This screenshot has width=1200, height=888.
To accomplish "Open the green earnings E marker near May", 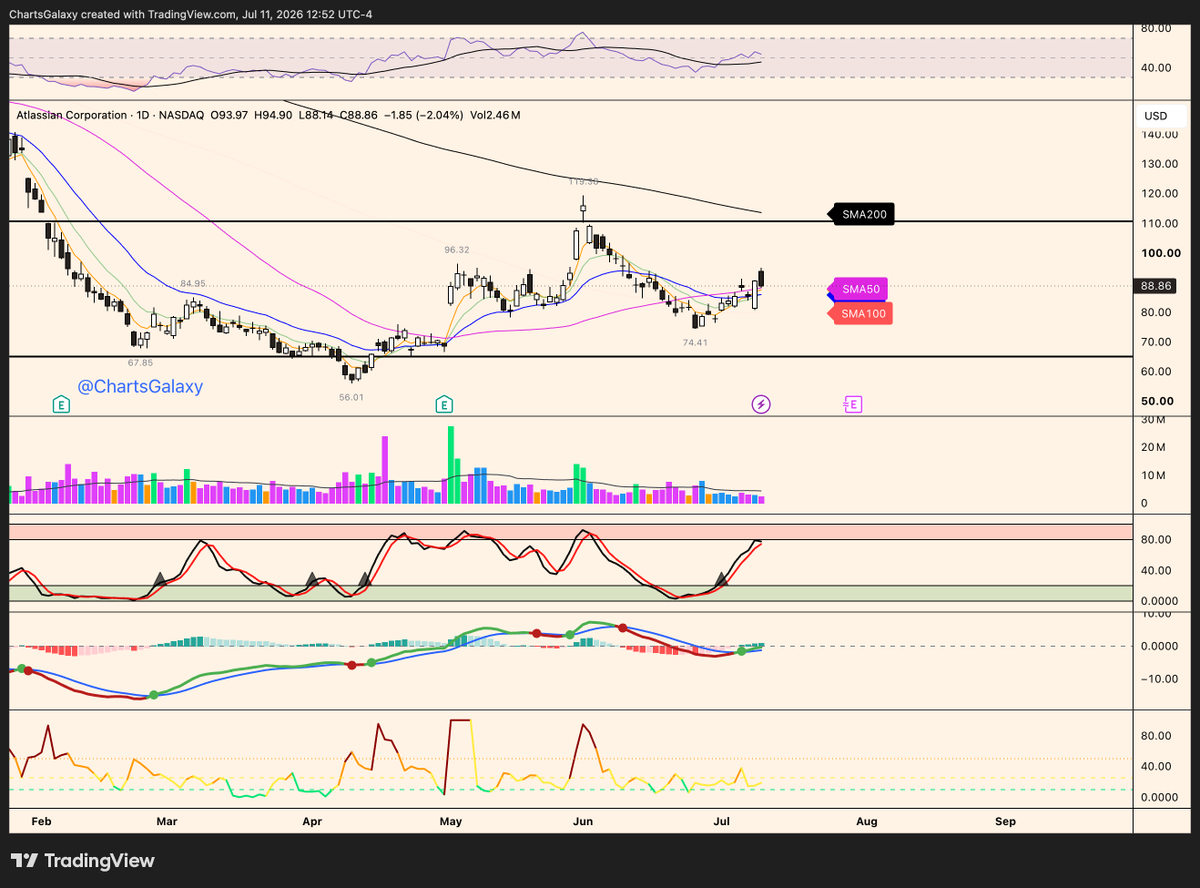I will 443,404.
